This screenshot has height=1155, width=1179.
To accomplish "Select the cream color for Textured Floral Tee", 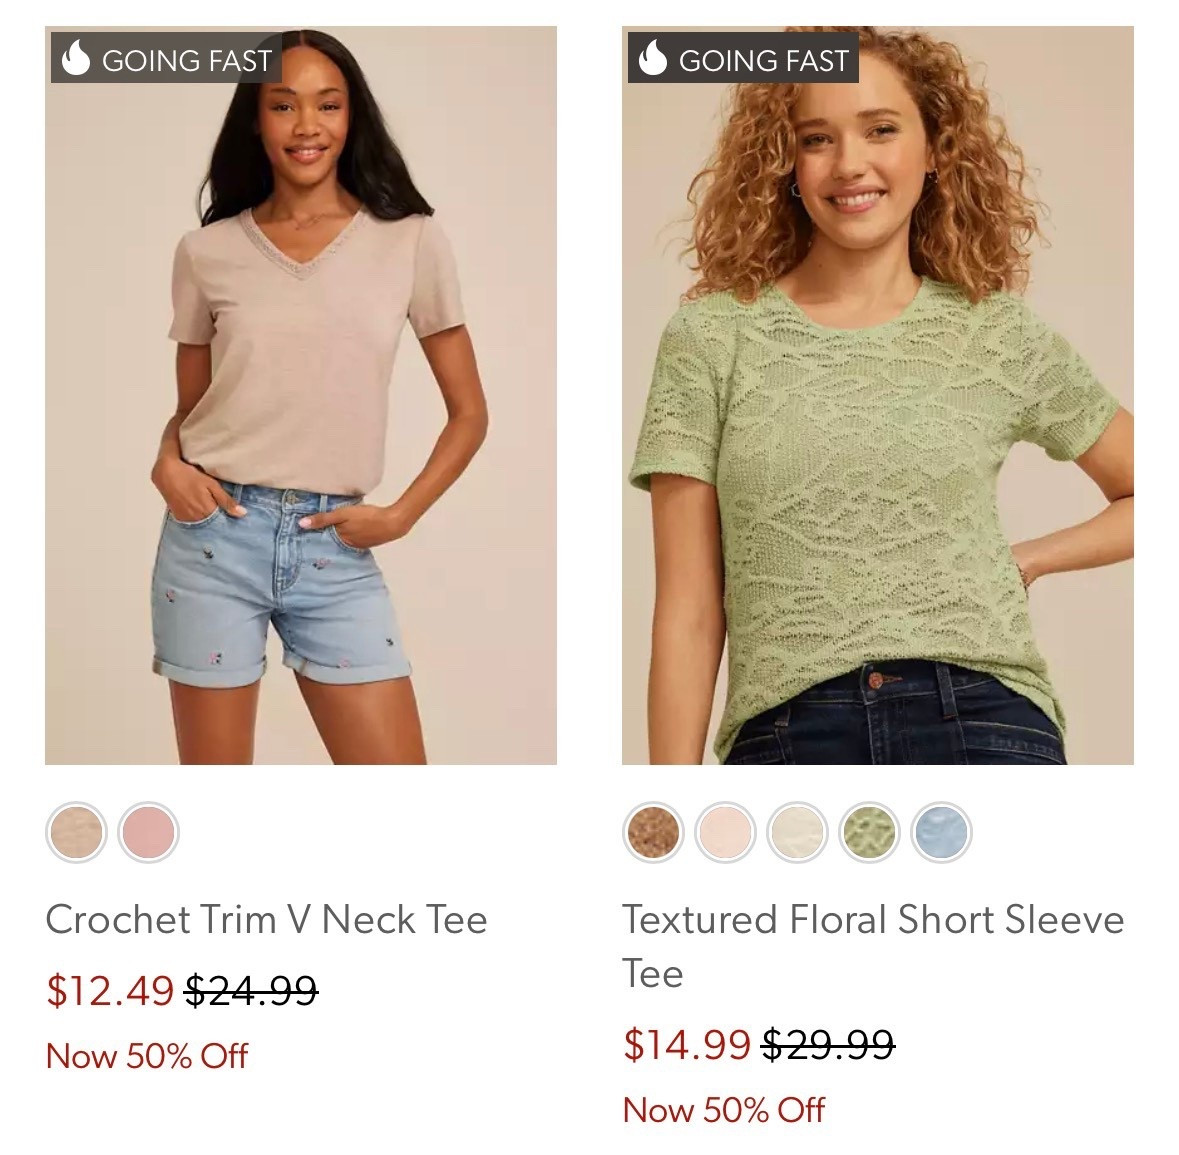I will [794, 832].
